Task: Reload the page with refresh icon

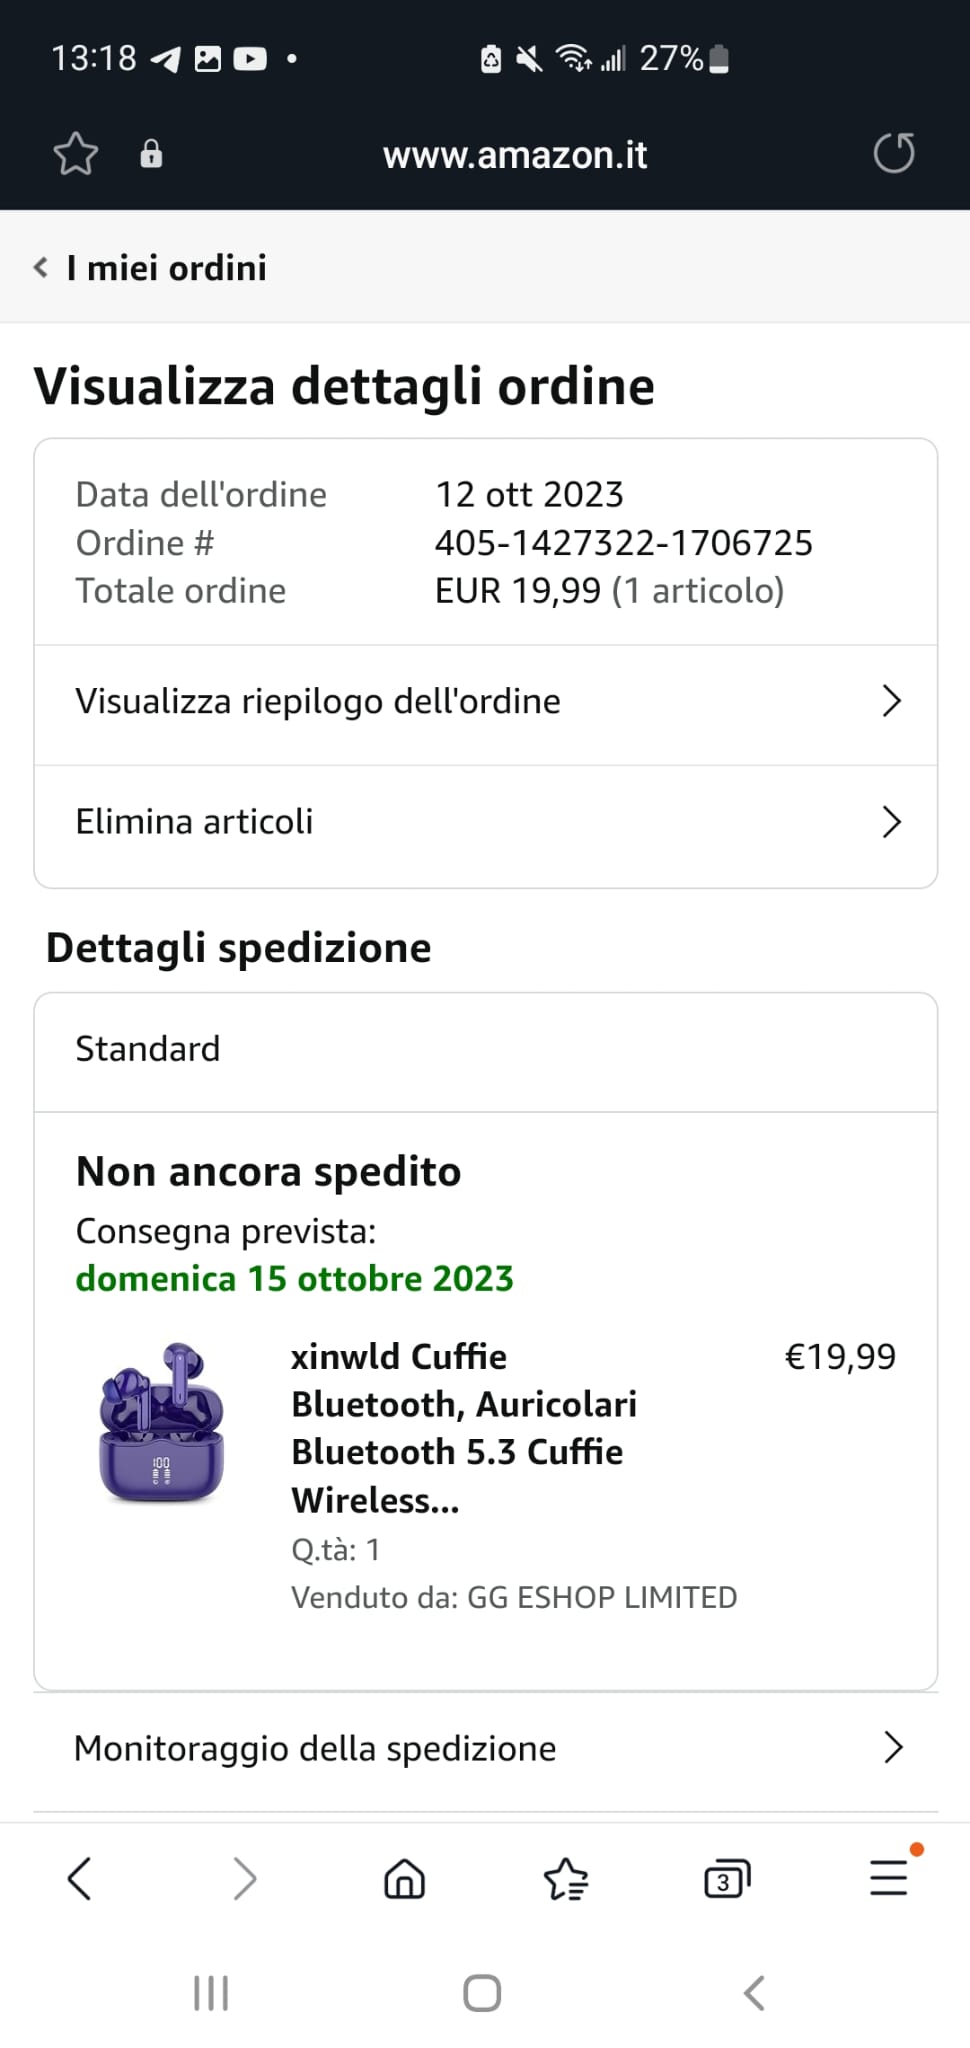Action: [893, 154]
